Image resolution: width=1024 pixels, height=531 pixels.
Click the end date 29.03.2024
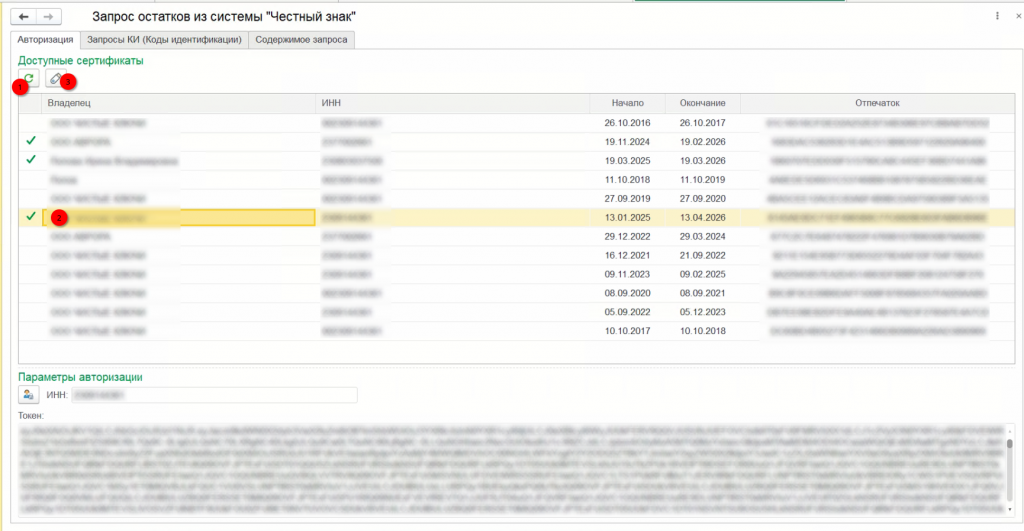703,236
